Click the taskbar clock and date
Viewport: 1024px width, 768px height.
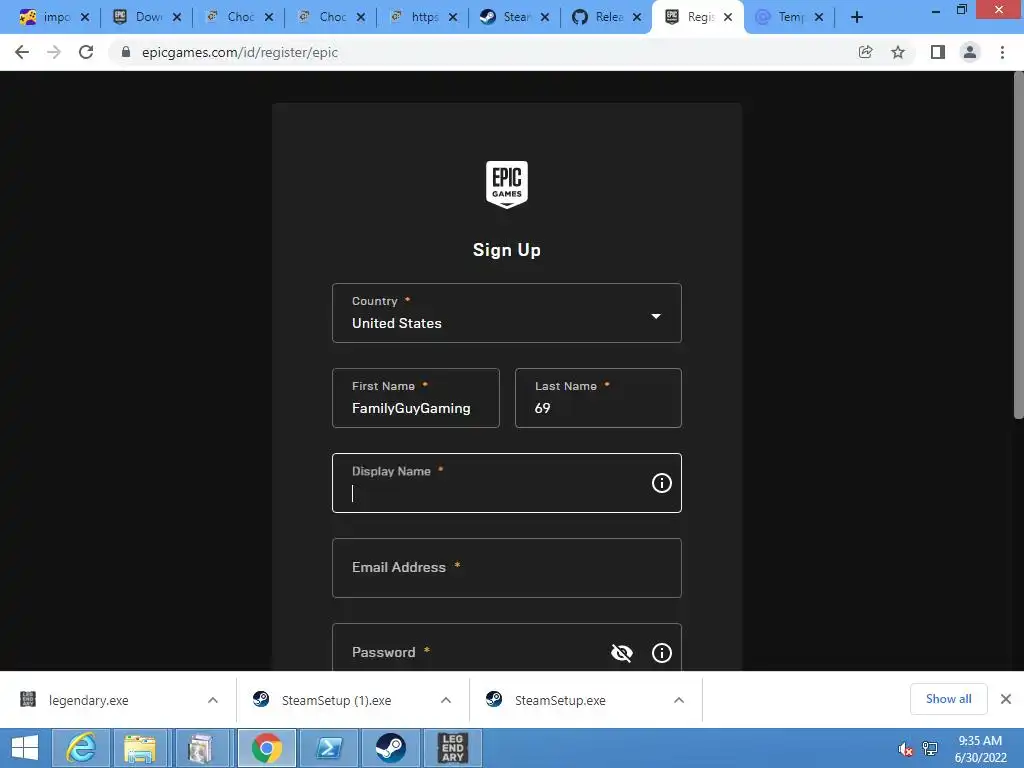point(980,749)
